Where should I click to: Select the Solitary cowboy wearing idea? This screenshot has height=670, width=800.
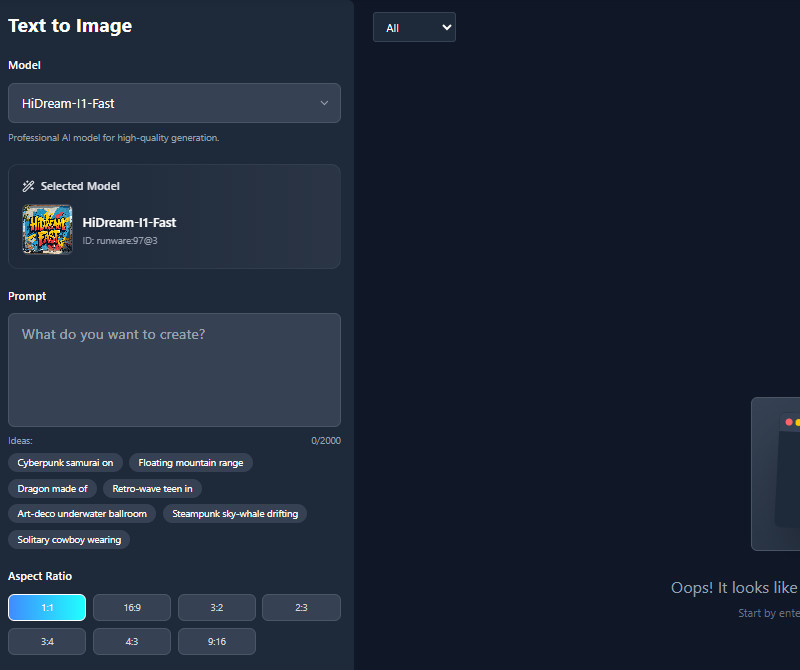(69, 540)
